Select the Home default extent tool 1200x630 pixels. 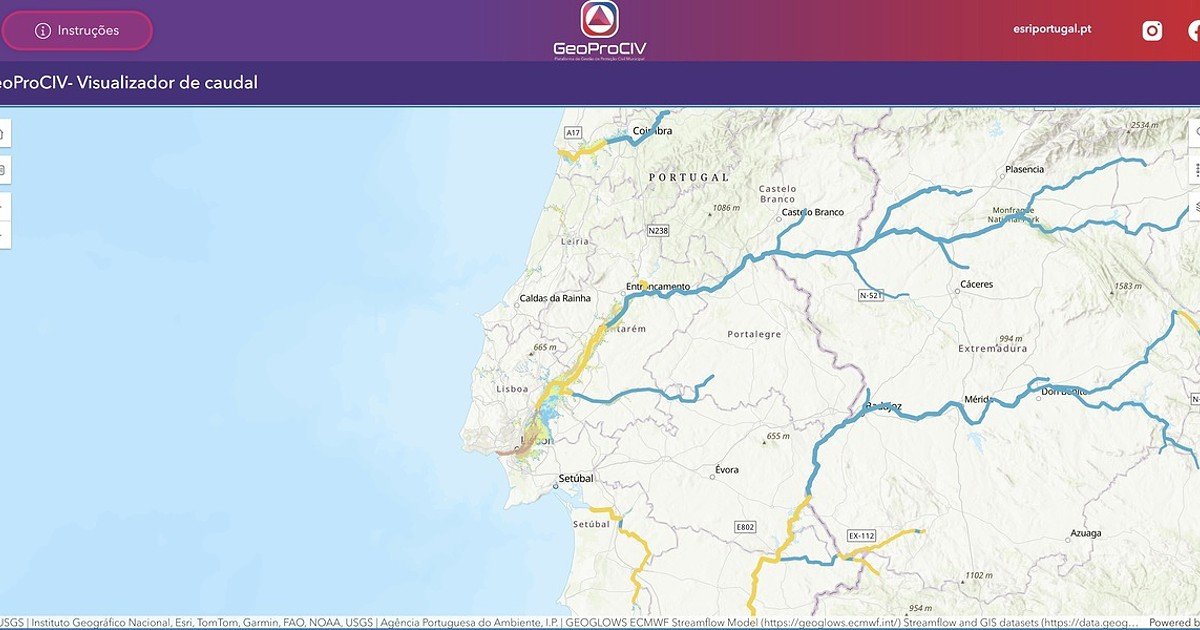tap(4, 135)
